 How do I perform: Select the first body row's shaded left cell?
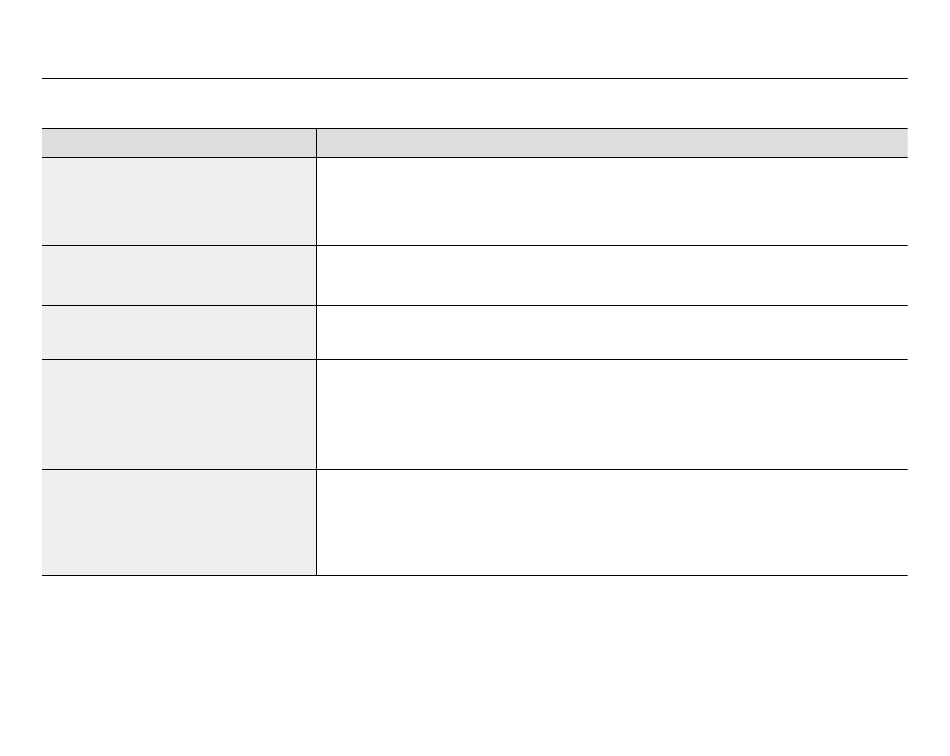(179, 202)
